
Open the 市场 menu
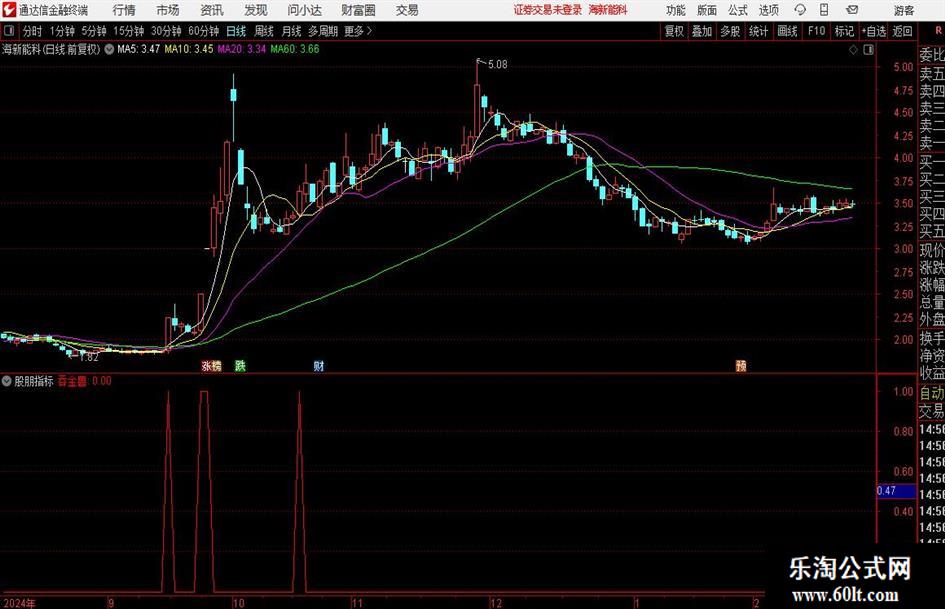pos(168,10)
